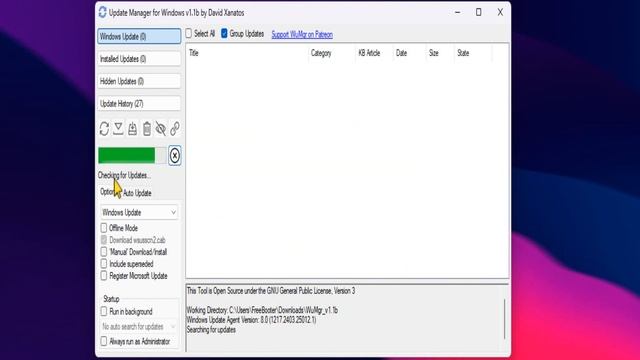Click the GNU General Public License log line
The width and height of the screenshot is (640, 360).
tap(271, 291)
